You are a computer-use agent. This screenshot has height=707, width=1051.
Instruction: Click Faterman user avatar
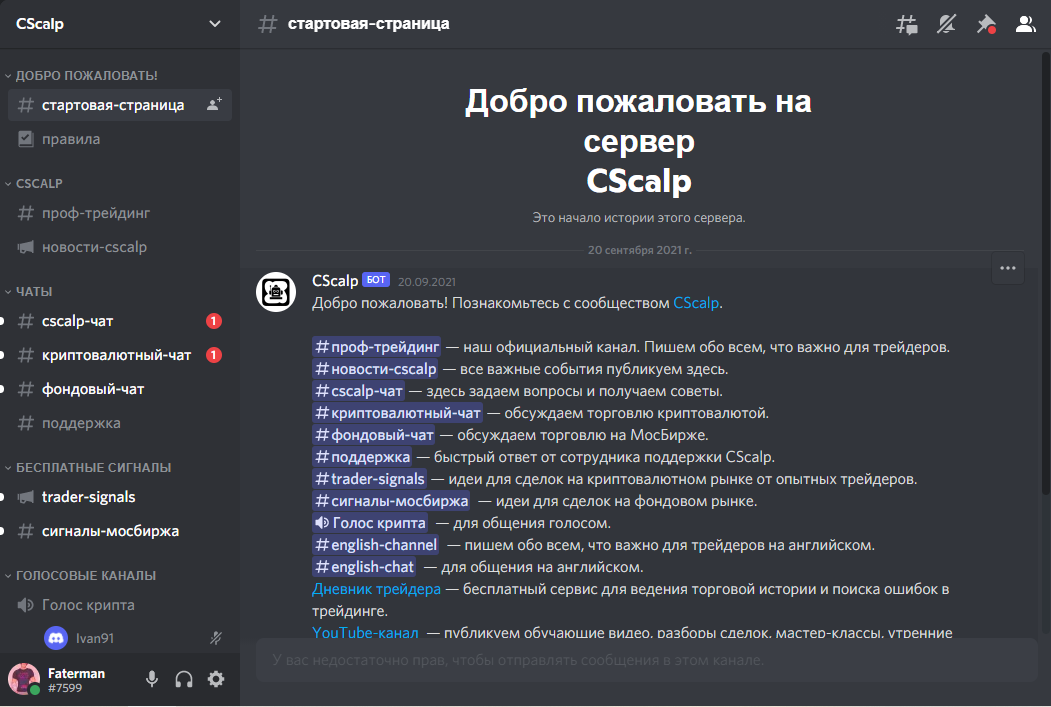point(24,679)
